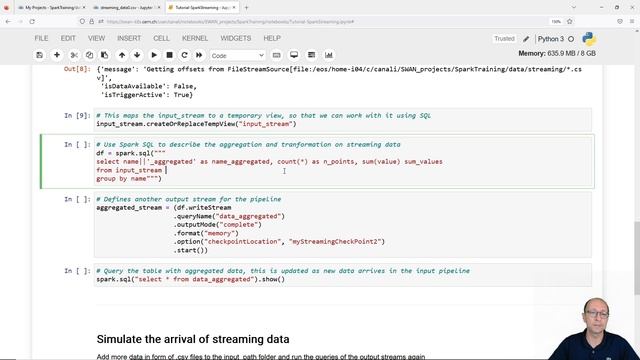The width and height of the screenshot is (640, 360).
Task: Click the 150% zoom level indicator
Action: click(556, 22)
